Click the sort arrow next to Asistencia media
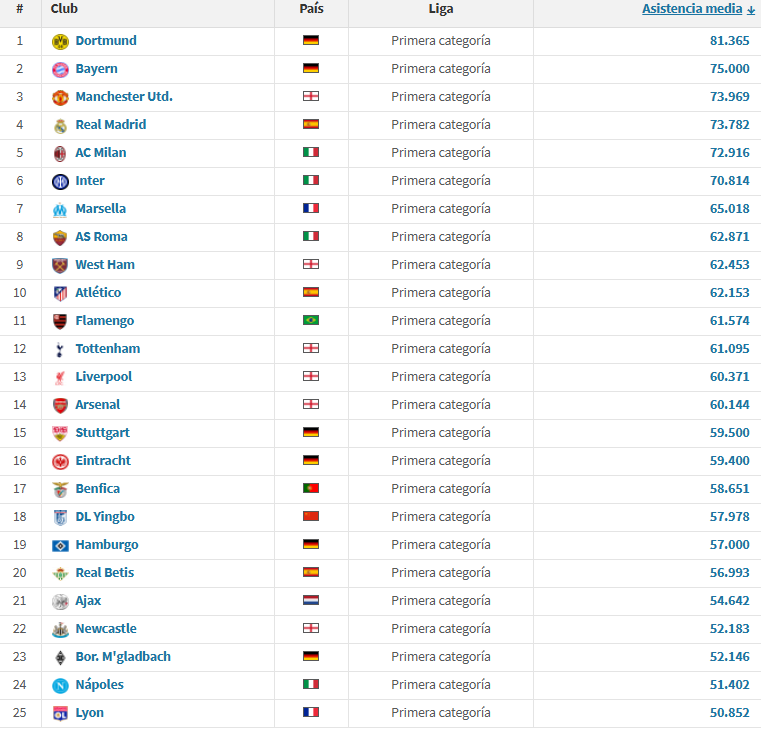 coord(751,10)
